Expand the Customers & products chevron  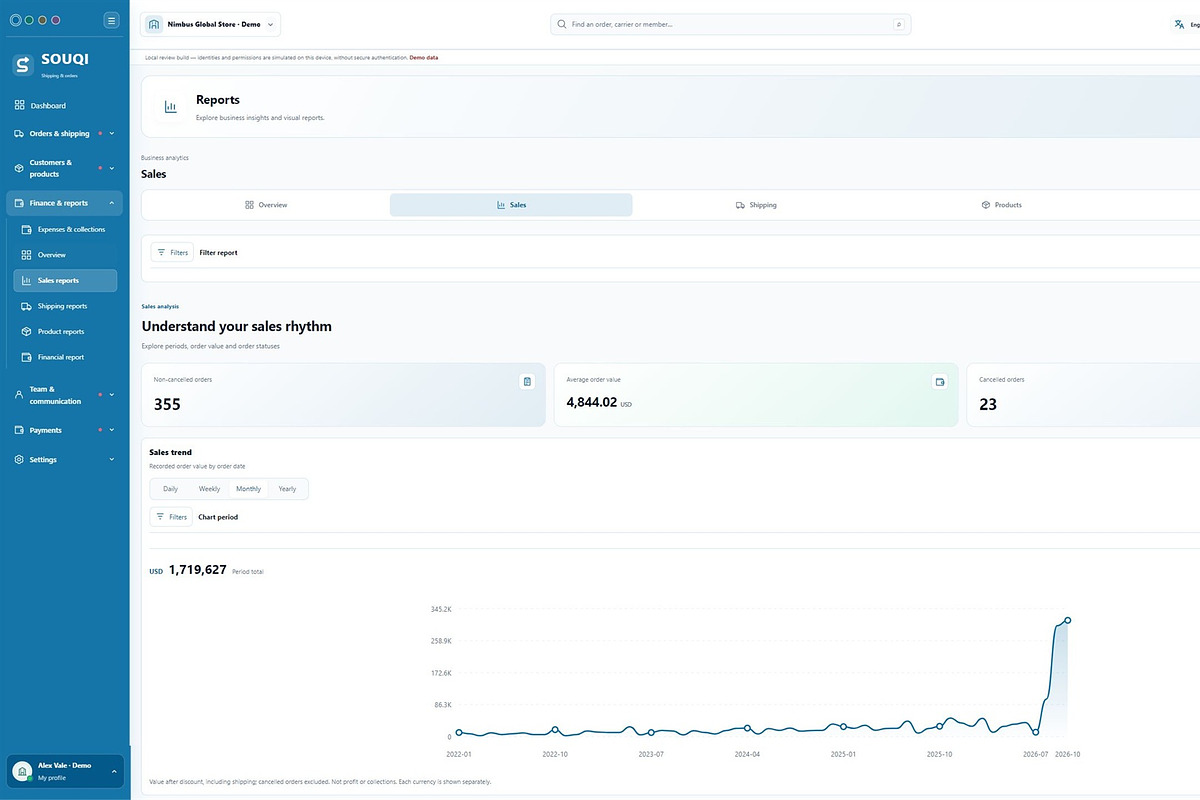coord(111,168)
